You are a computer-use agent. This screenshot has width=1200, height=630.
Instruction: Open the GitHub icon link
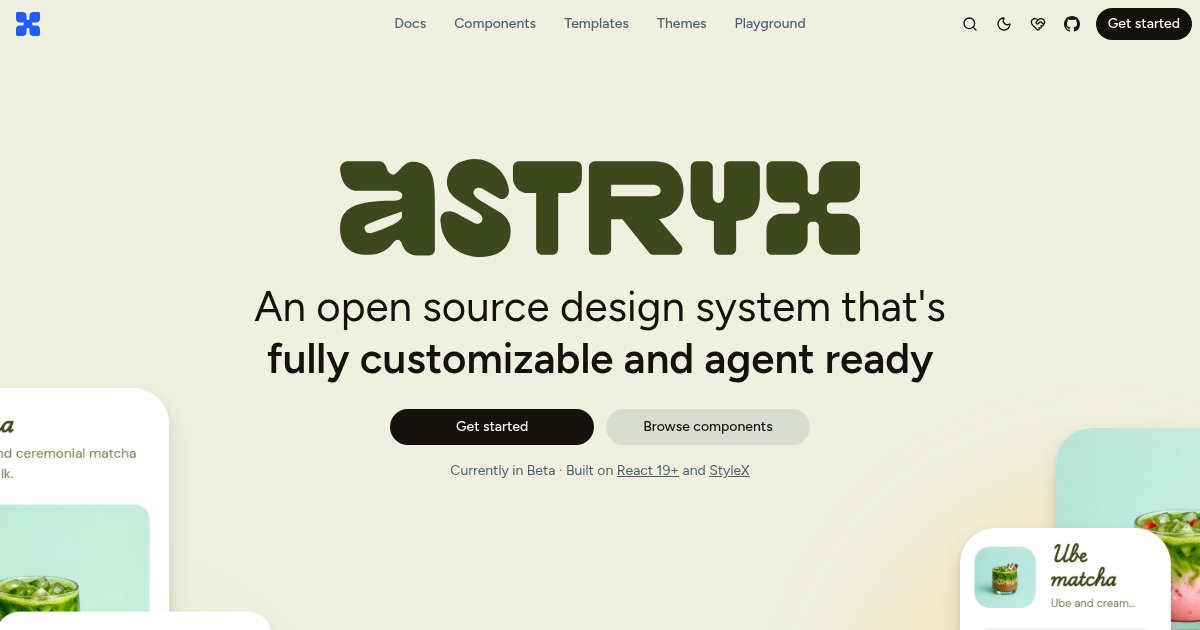click(x=1072, y=24)
